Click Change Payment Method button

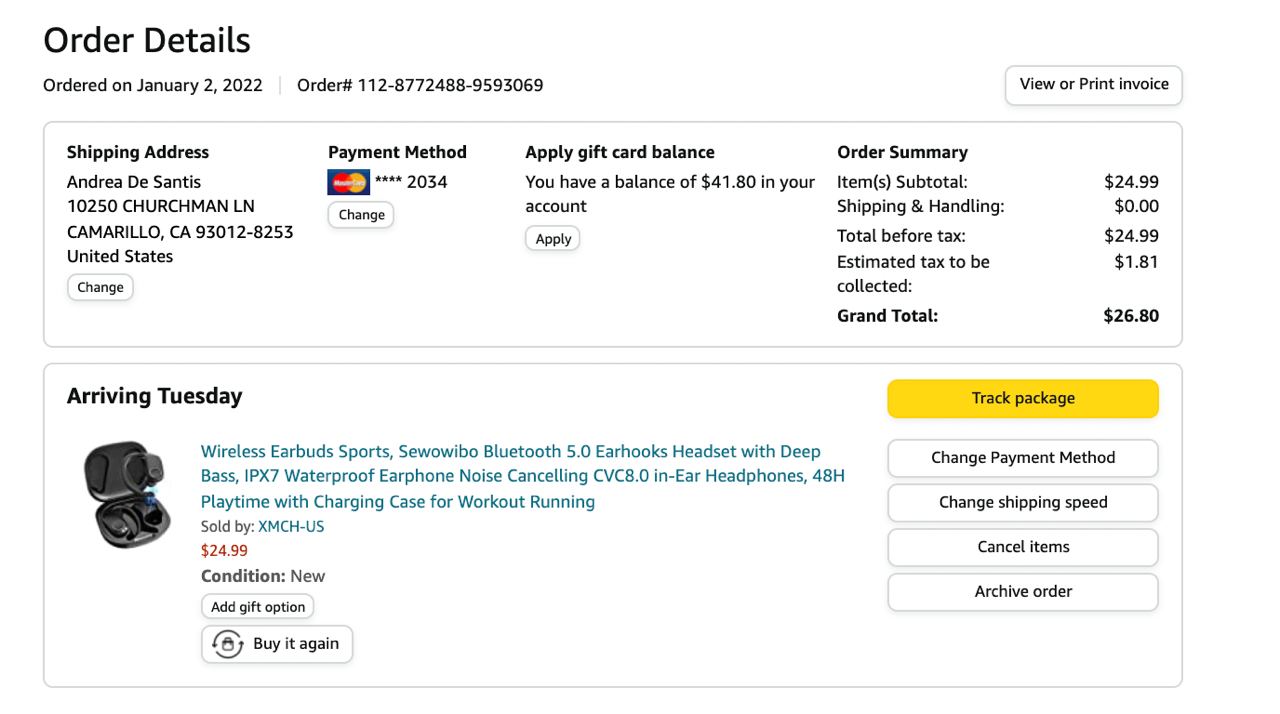pos(1022,458)
